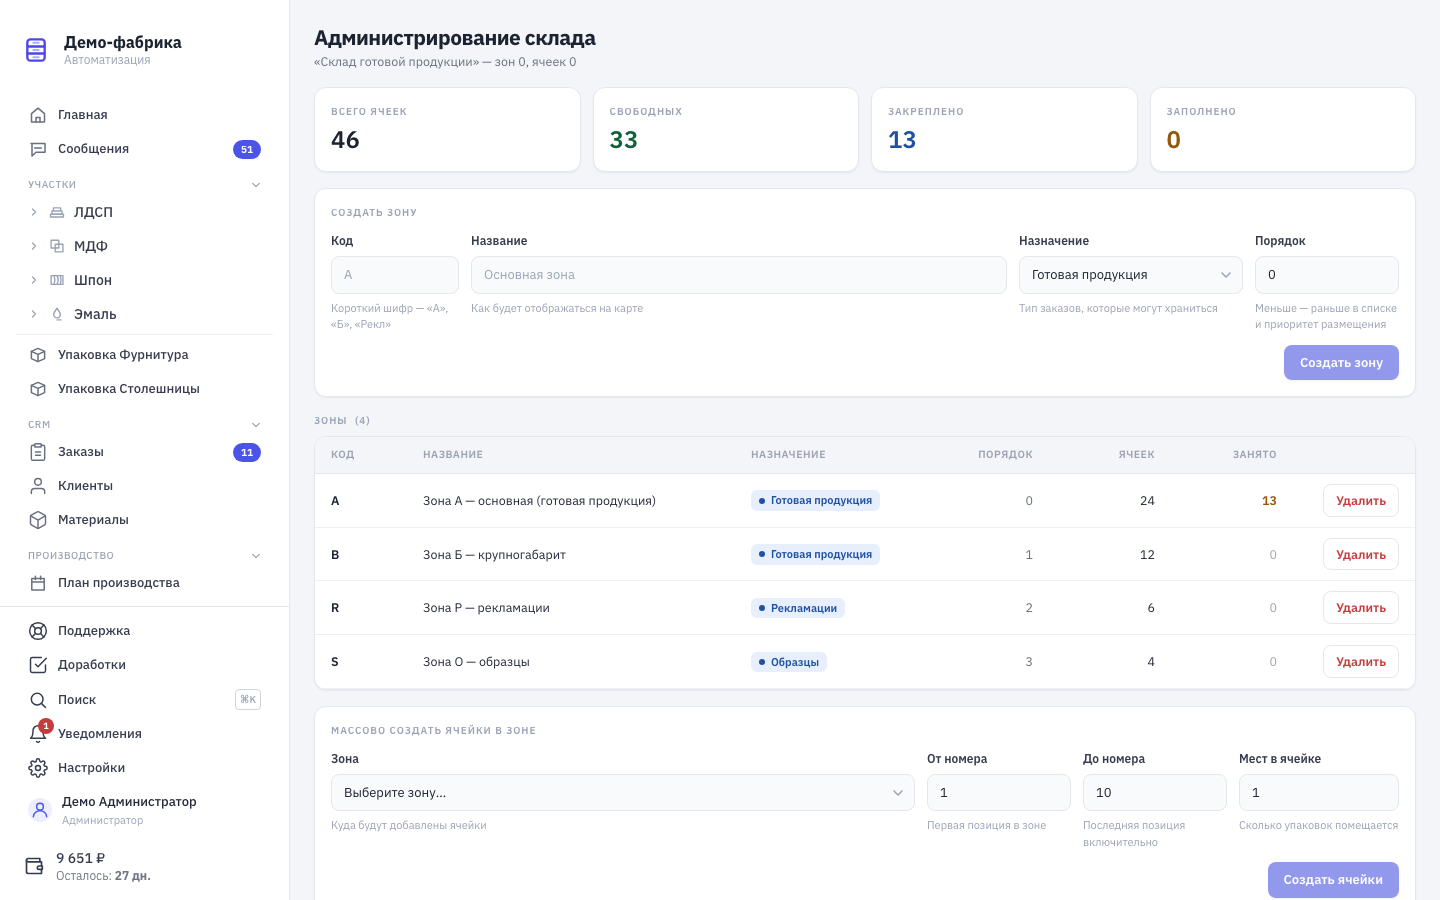This screenshot has height=900, width=1440.
Task: Click the Образцы tag in zone S
Action: coord(789,662)
